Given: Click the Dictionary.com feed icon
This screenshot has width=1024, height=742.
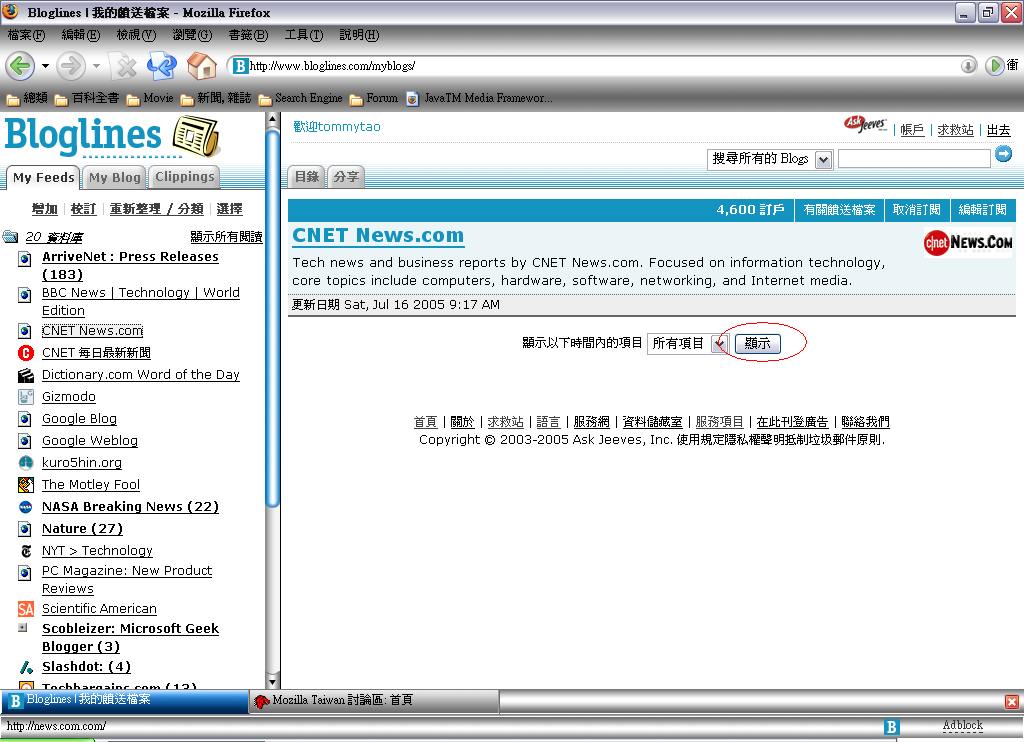Looking at the screenshot, I should (25, 375).
